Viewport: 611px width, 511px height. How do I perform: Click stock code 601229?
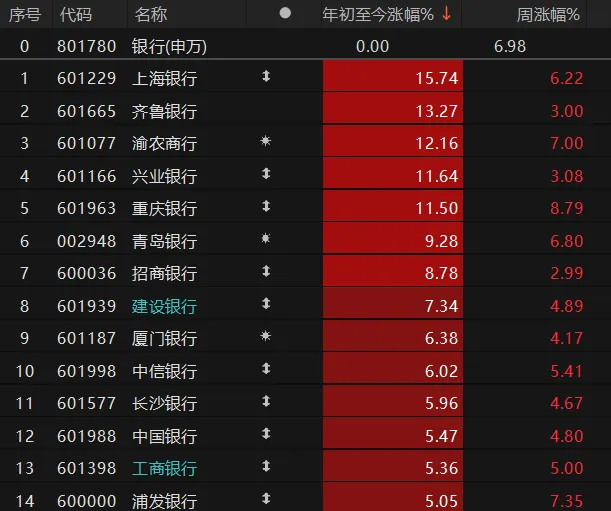tap(87, 78)
